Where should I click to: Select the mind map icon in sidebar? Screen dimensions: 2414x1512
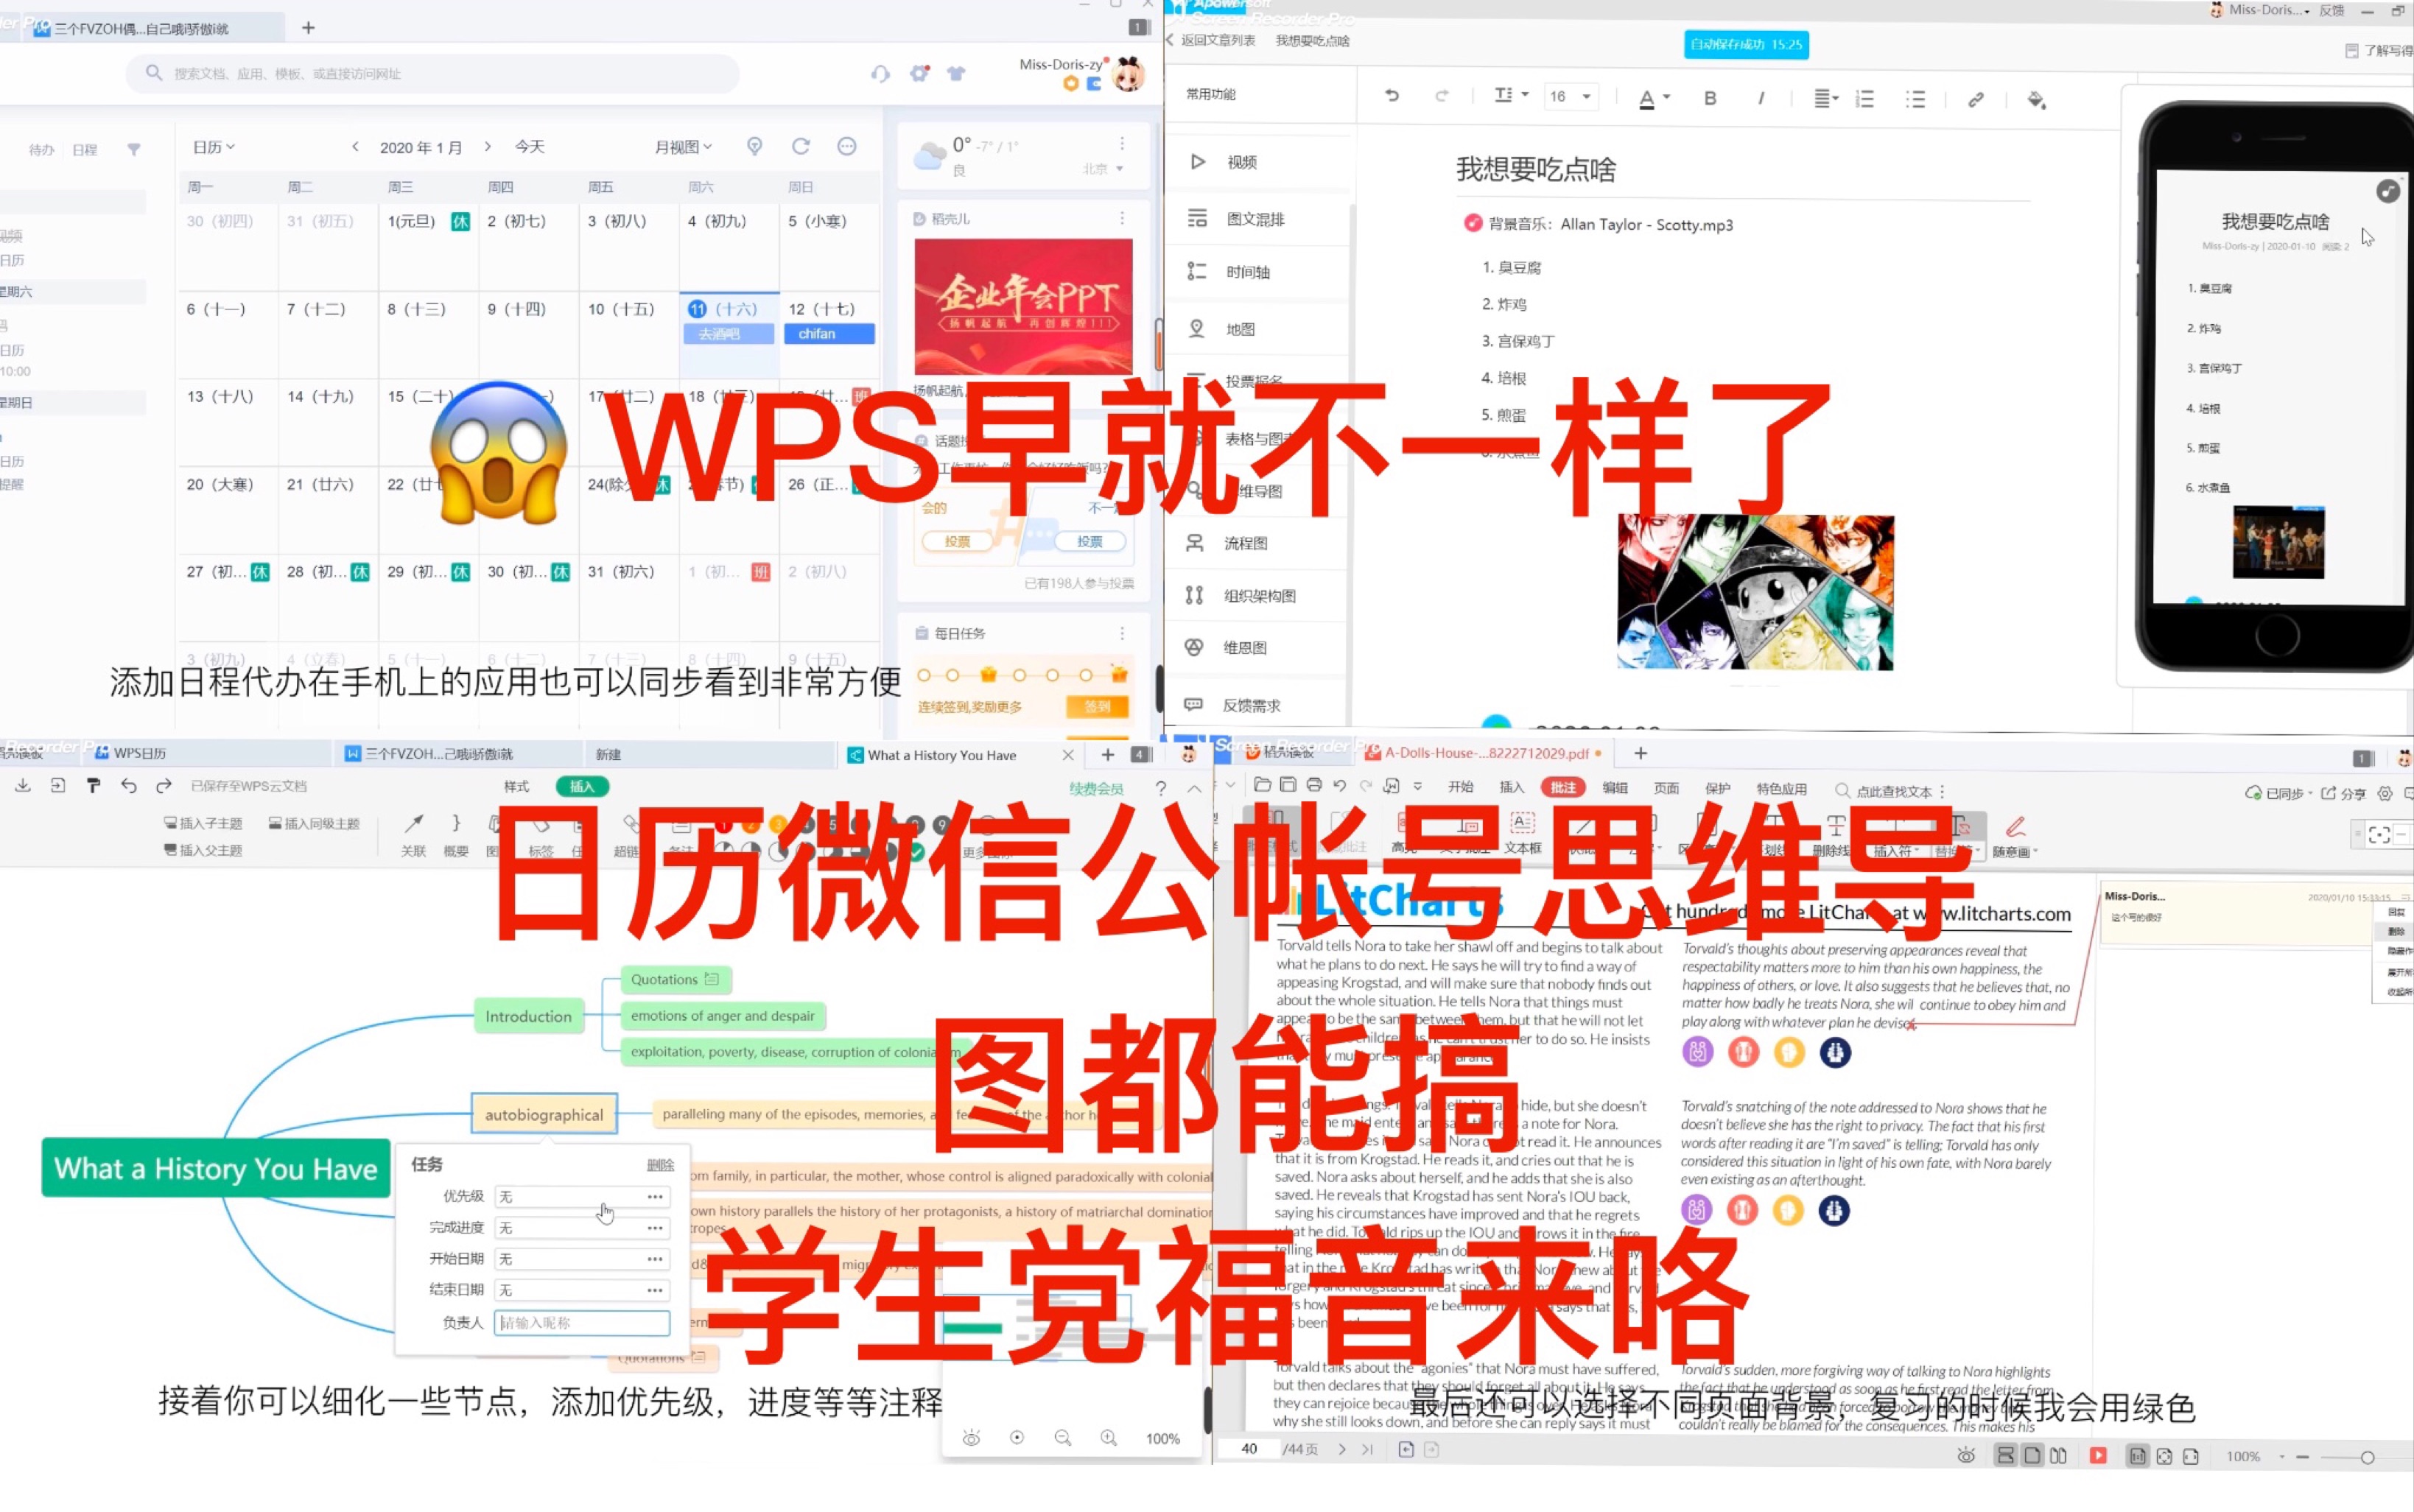pyautogui.click(x=1199, y=491)
